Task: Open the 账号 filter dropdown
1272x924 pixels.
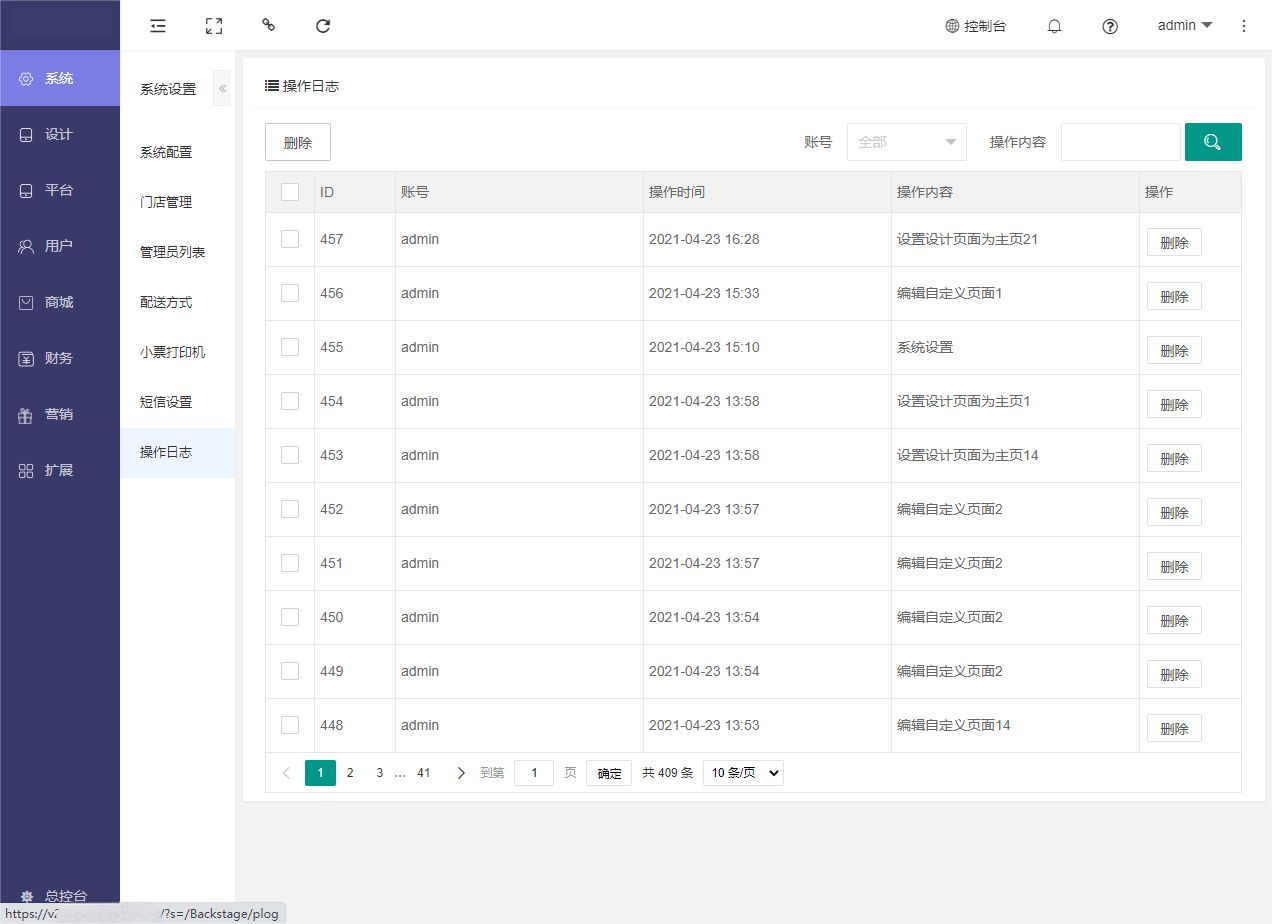Action: click(906, 142)
